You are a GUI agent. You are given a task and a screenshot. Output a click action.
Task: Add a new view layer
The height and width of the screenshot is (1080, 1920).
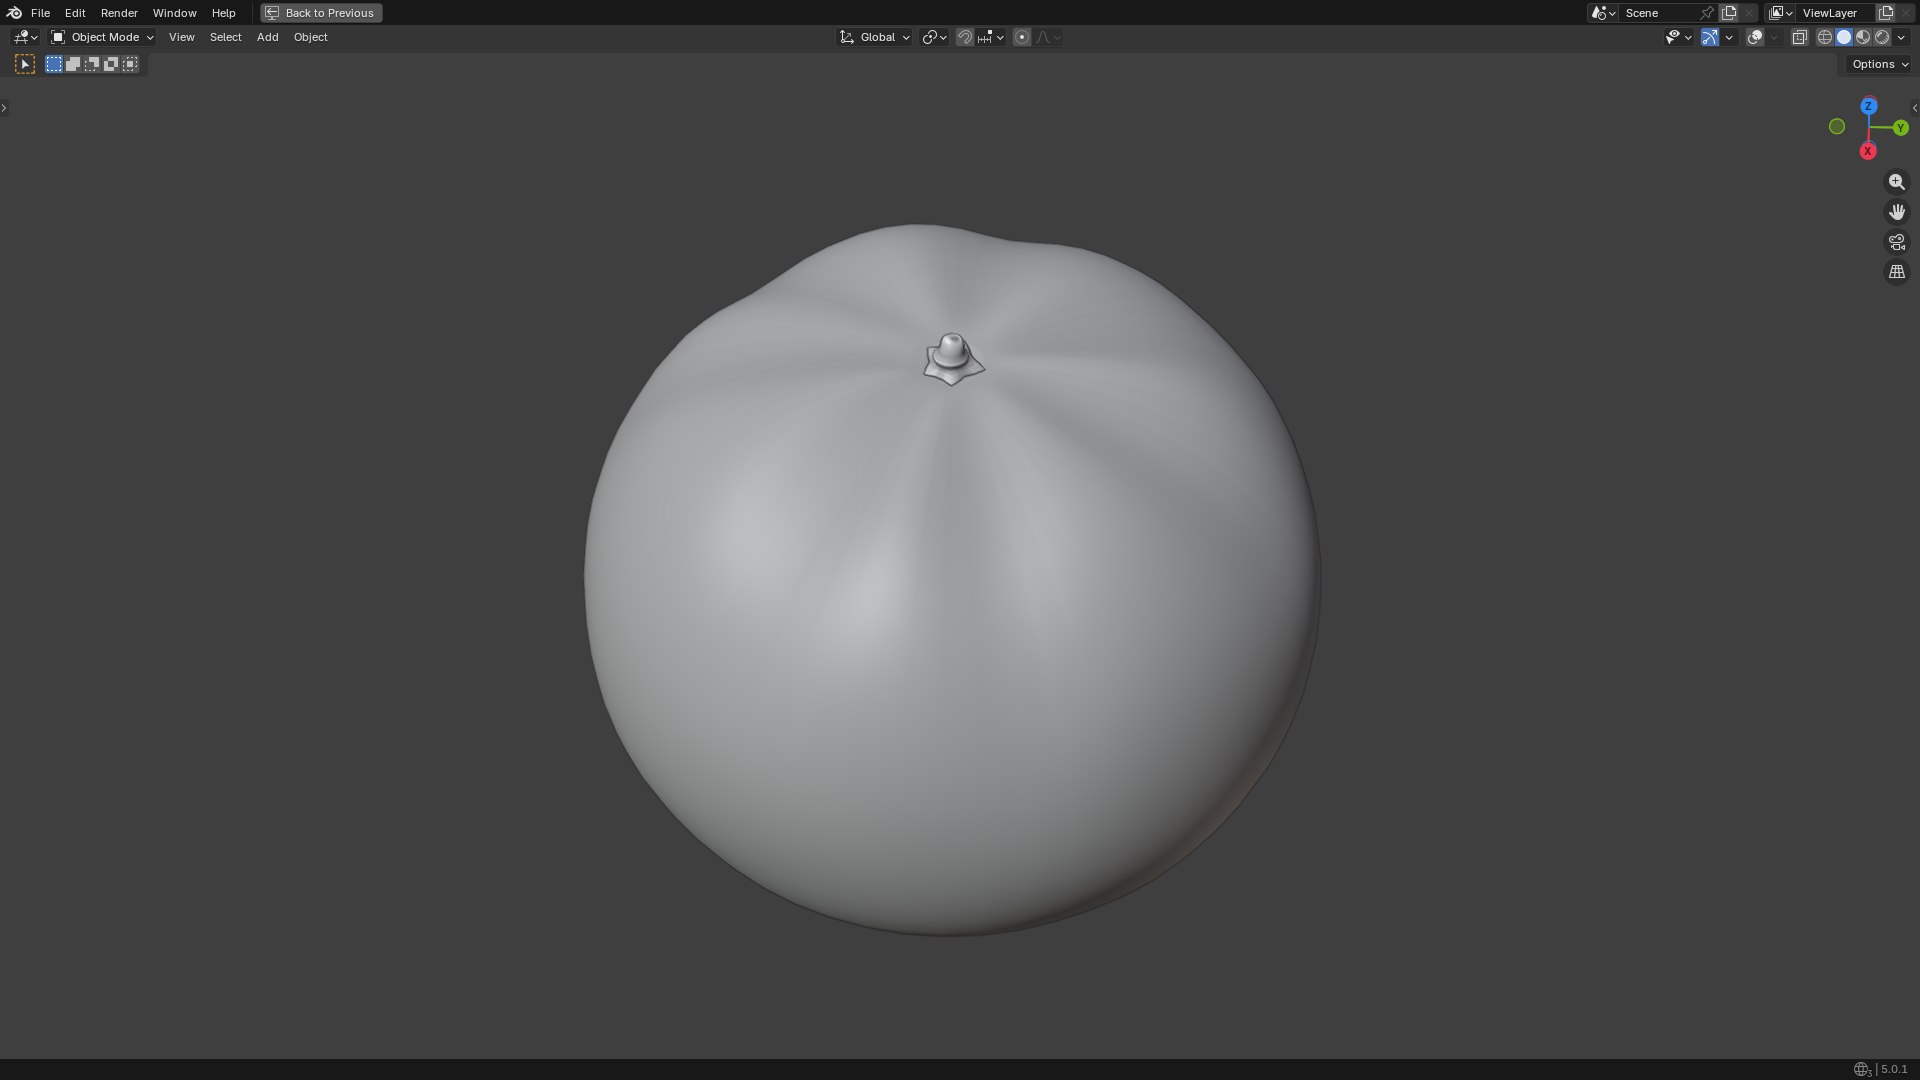1886,13
